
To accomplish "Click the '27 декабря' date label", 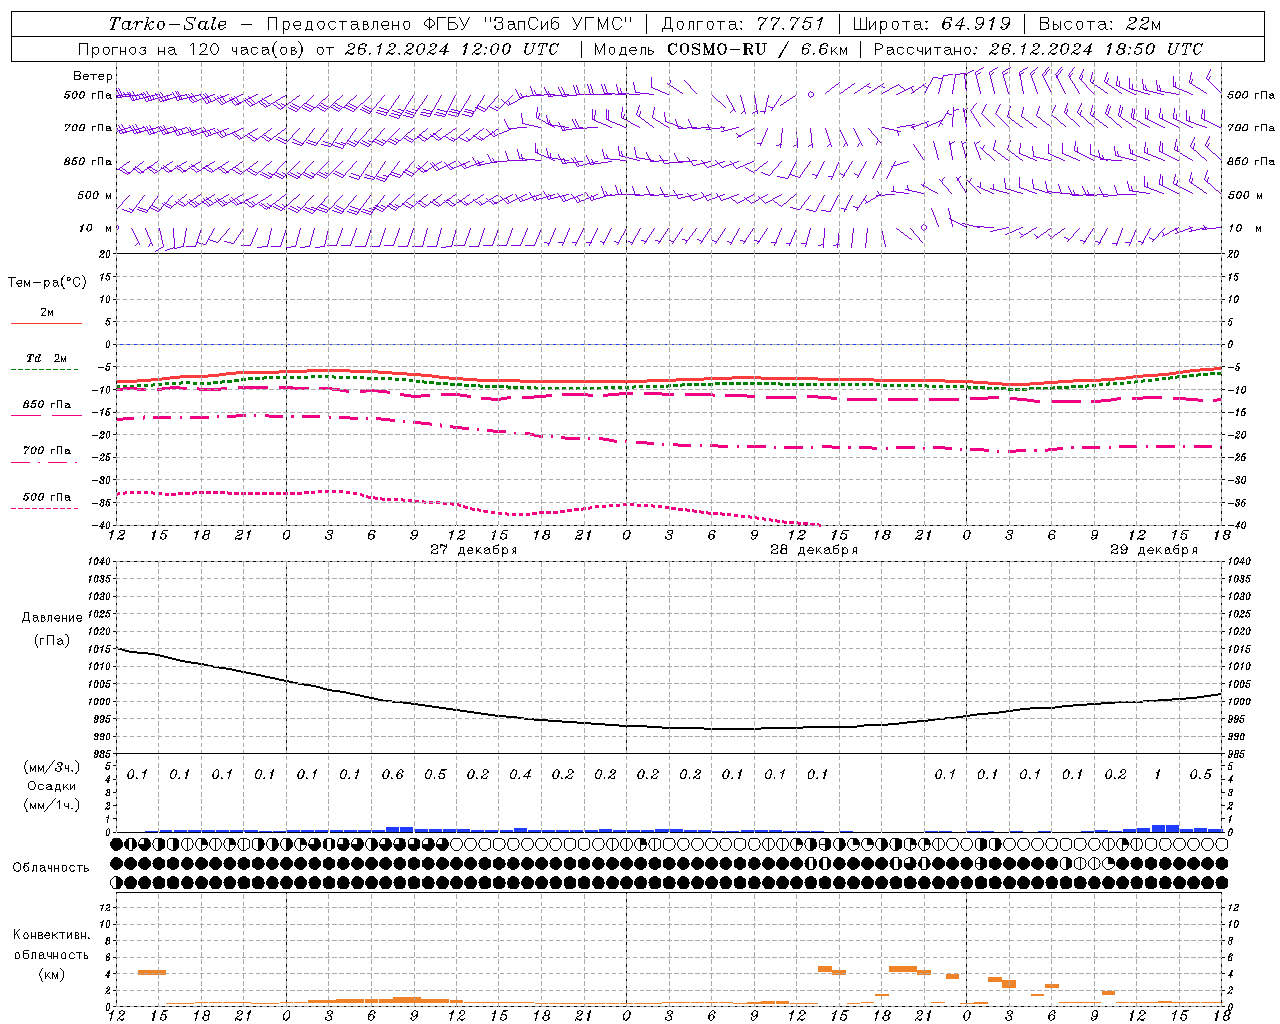I will (x=473, y=550).
